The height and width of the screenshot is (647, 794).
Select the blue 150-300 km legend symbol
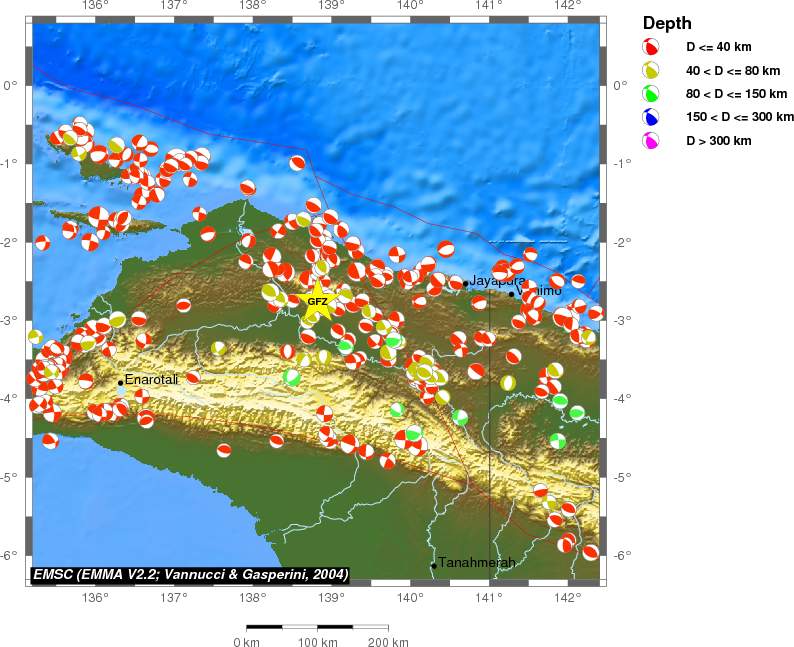pyautogui.click(x=651, y=117)
